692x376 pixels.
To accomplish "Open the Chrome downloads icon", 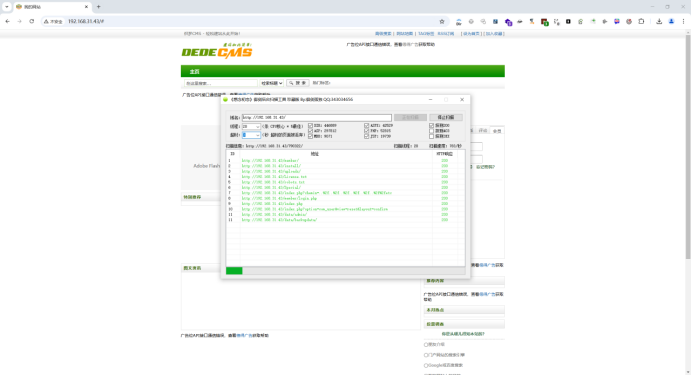I will pyautogui.click(x=659, y=21).
